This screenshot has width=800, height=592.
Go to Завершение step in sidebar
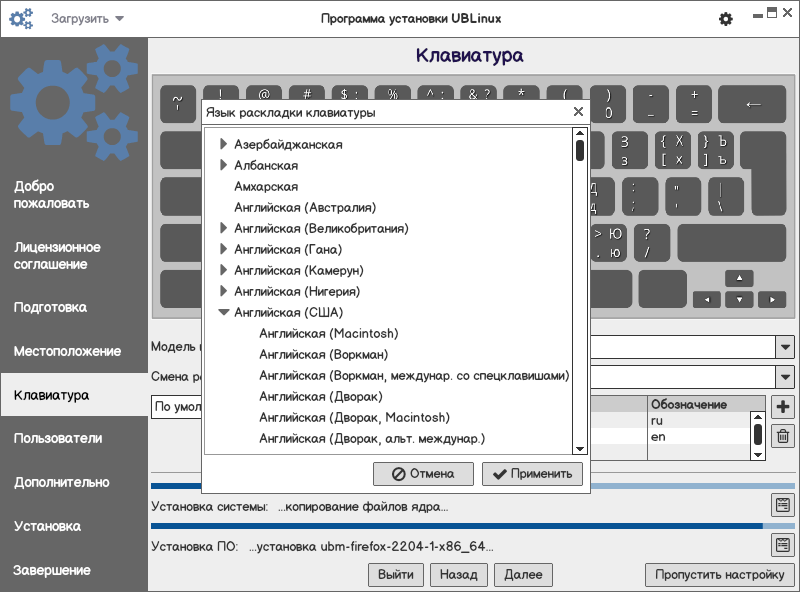coord(52,570)
